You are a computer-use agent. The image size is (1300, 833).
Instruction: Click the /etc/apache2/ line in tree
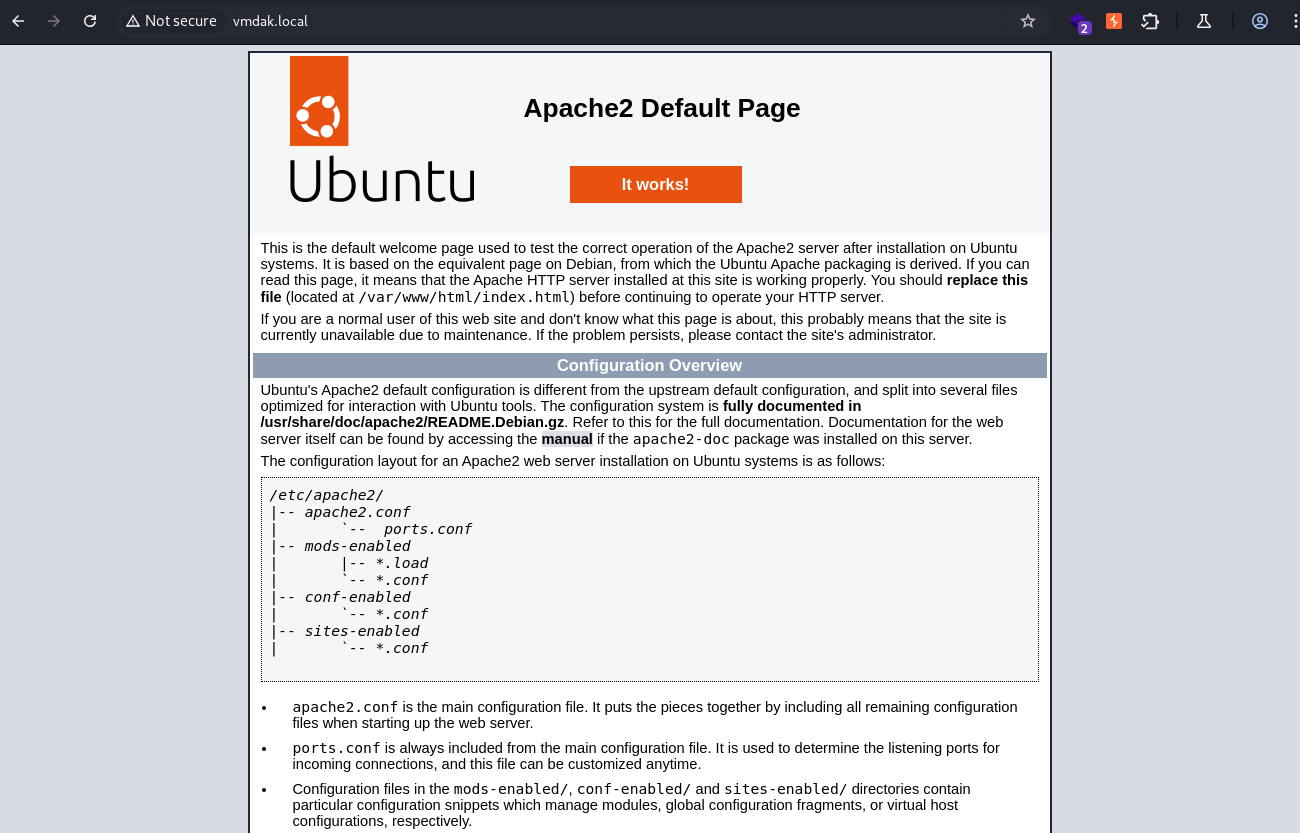point(326,495)
